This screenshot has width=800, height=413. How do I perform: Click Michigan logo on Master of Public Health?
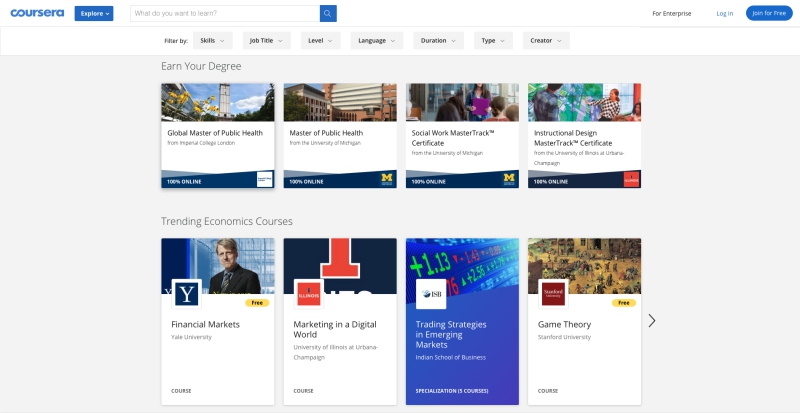pos(387,179)
